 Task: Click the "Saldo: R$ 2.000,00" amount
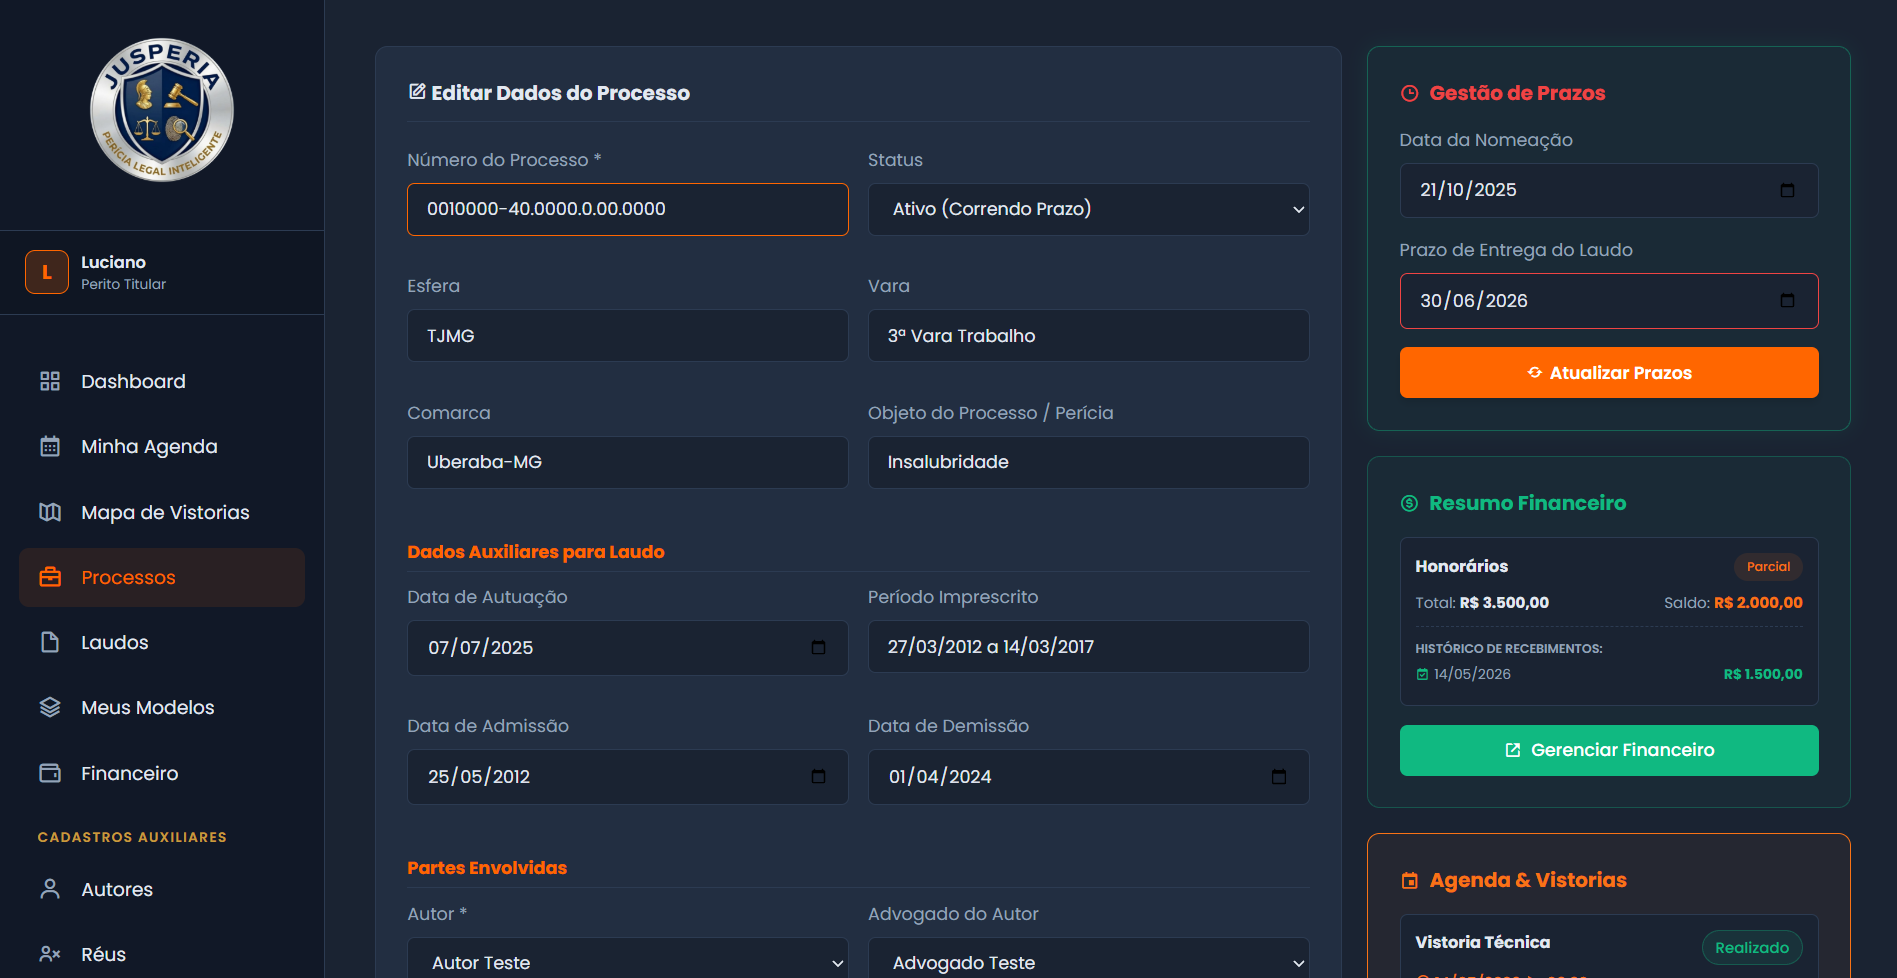click(1733, 602)
